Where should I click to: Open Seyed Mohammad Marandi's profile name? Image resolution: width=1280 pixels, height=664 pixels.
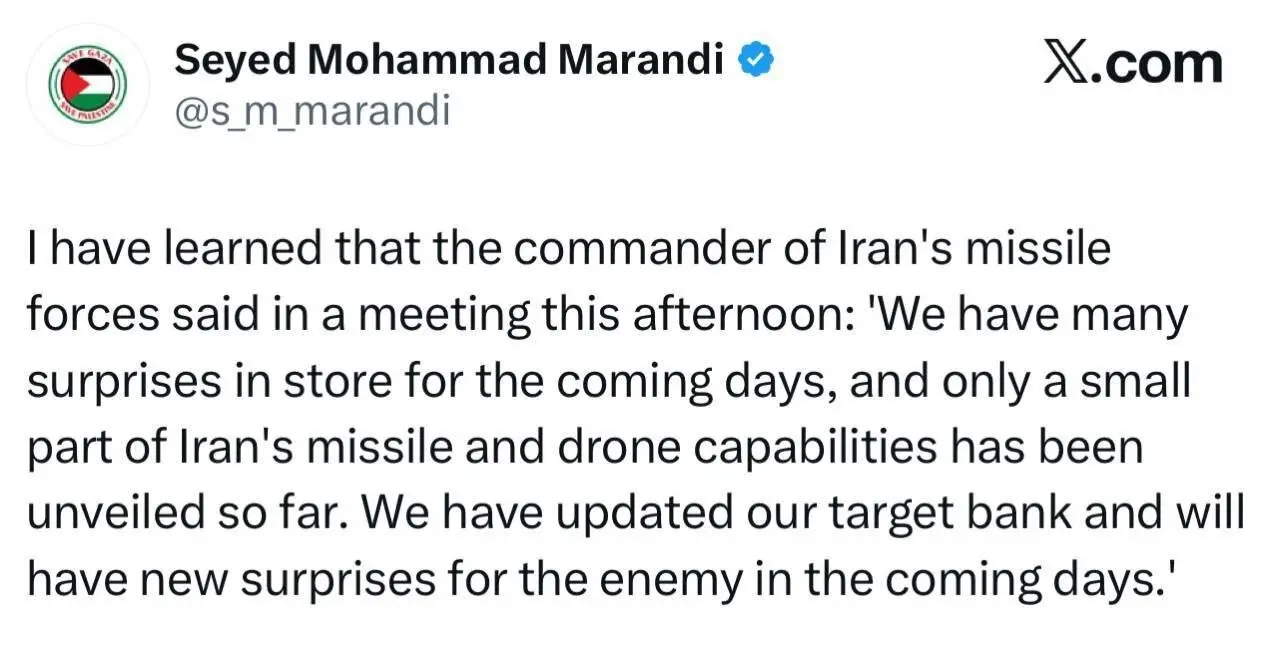(449, 62)
